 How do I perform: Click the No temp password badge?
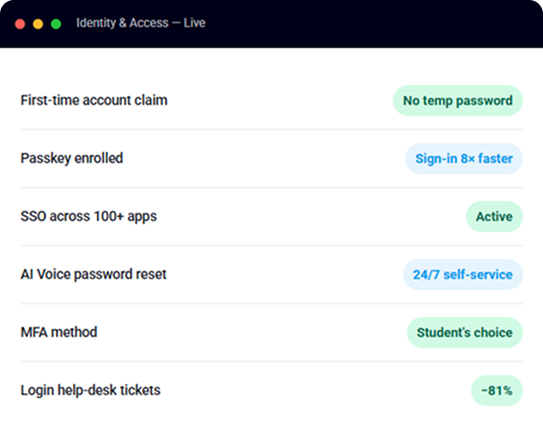457,100
